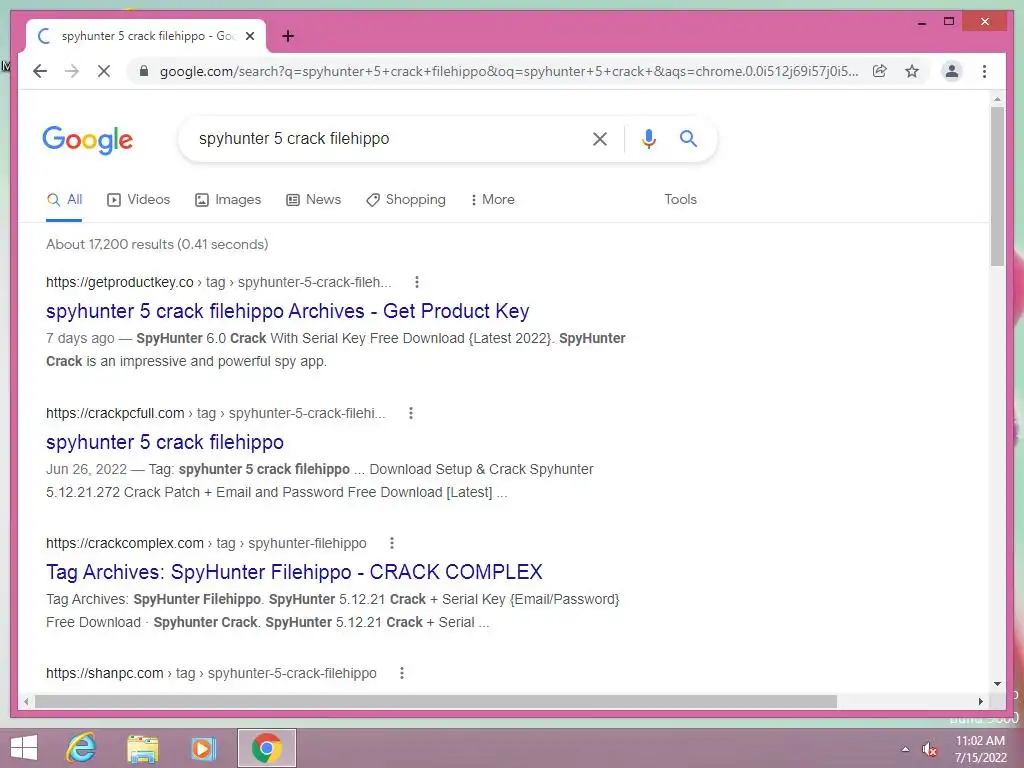The image size is (1024, 768).
Task: Click the Google search text field
Action: coord(389,138)
